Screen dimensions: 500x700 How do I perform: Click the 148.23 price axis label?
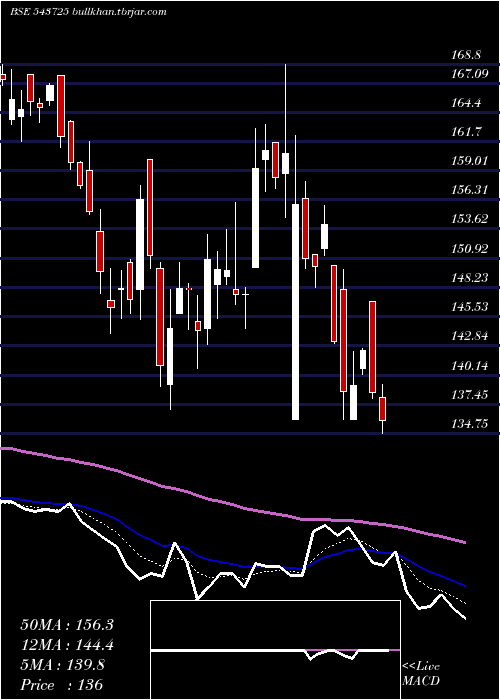pos(470,278)
